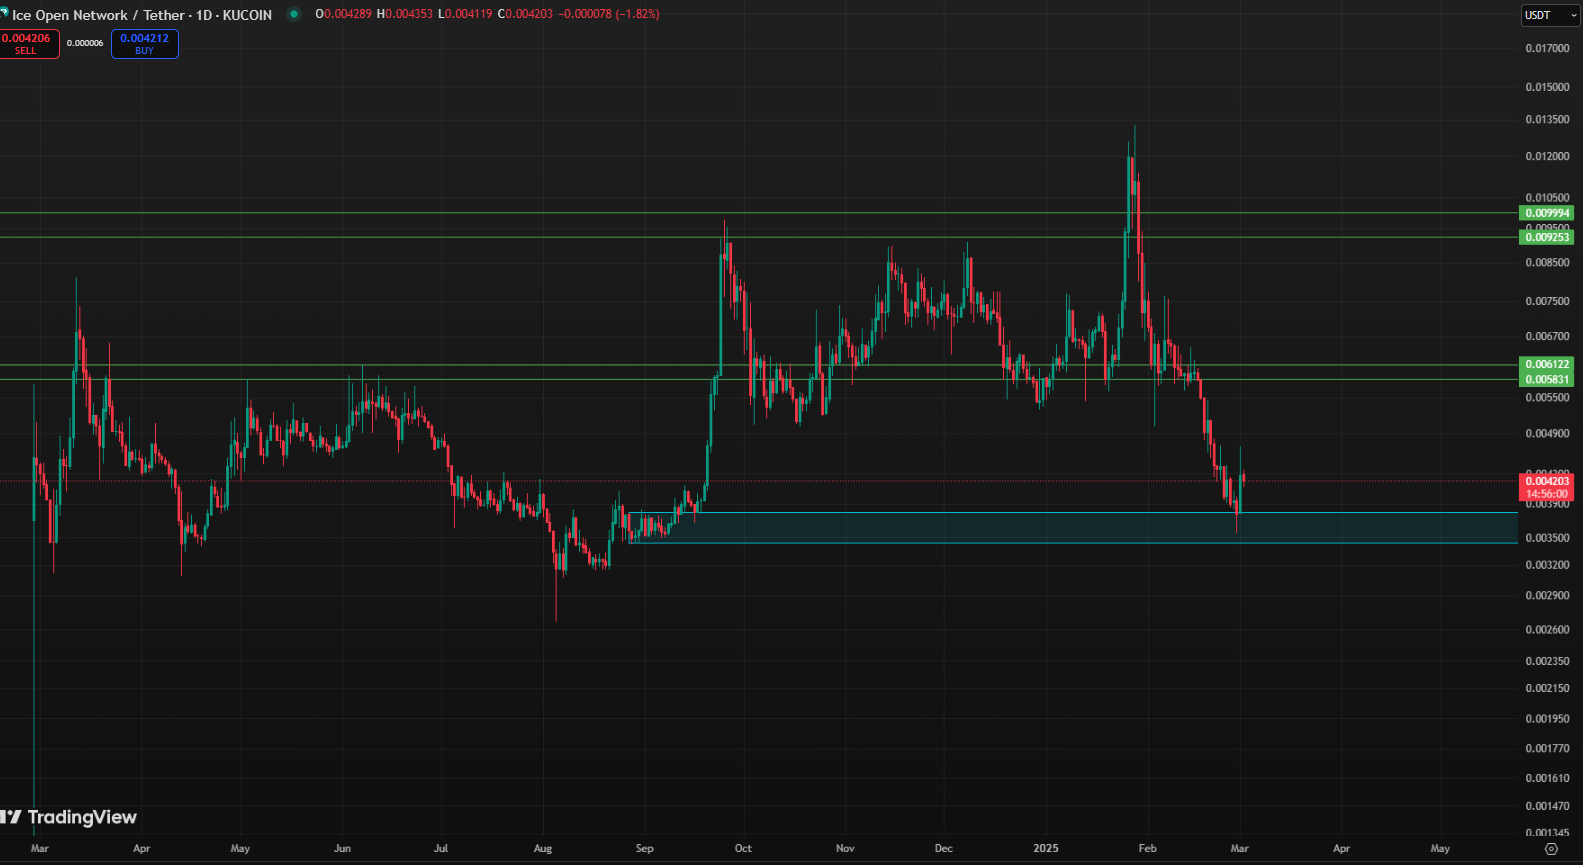This screenshot has height=865, width=1583.
Task: Select the 0.005831 green price label
Action: click(x=1546, y=379)
